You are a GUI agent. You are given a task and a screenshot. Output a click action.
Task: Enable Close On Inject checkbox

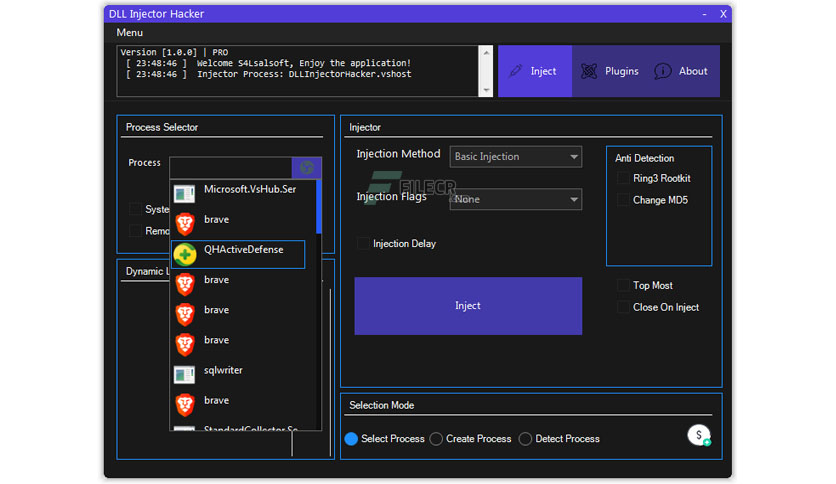[x=623, y=307]
